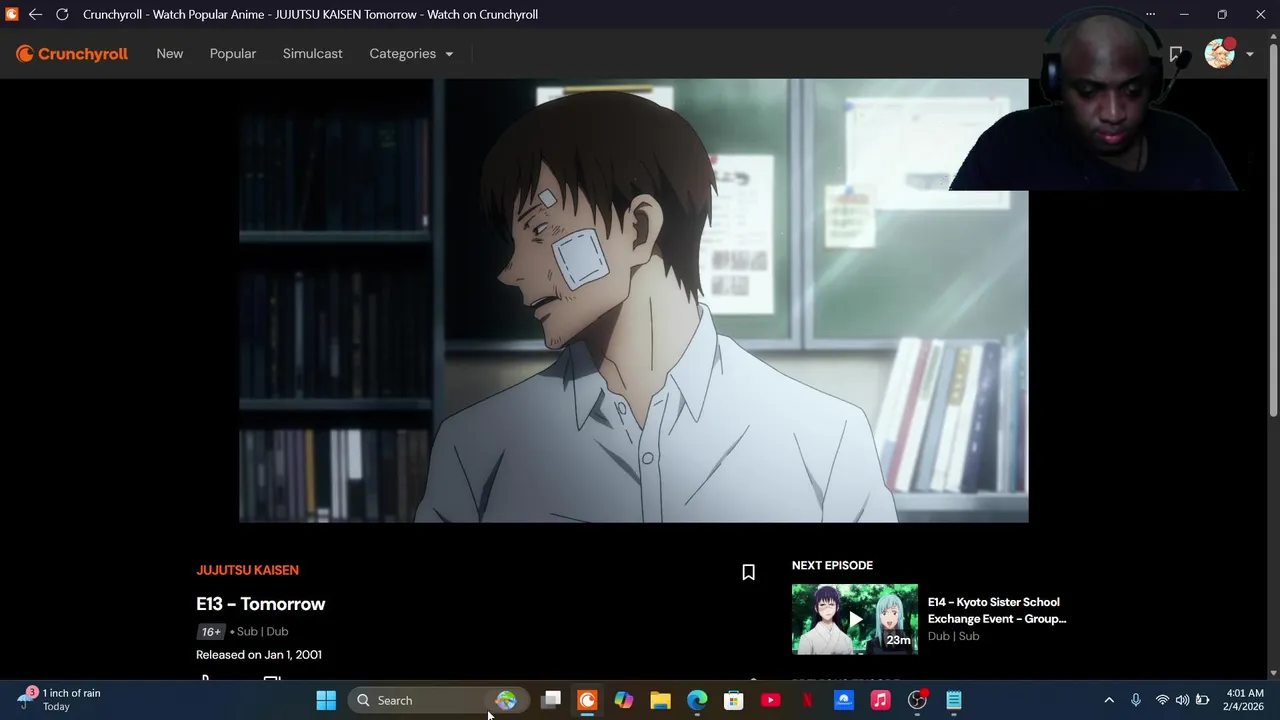The height and width of the screenshot is (720, 1280).
Task: Open OBS Studio from the taskbar
Action: [917, 700]
